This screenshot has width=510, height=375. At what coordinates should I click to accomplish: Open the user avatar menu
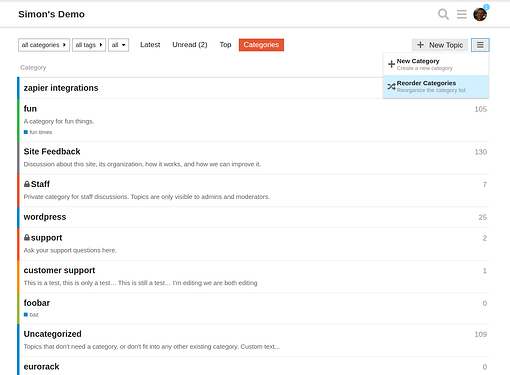480,15
